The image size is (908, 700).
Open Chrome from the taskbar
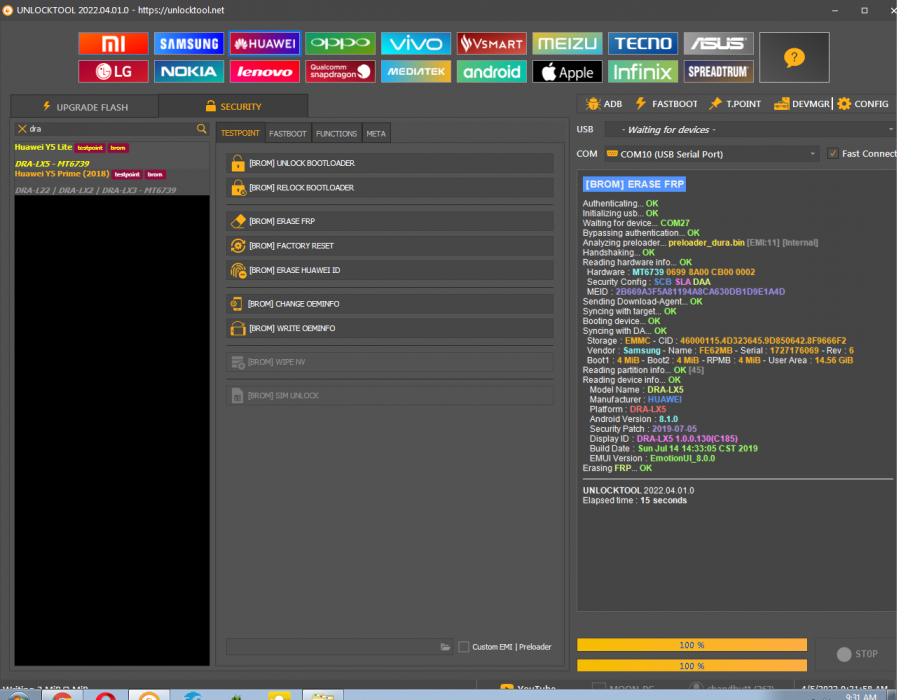[x=62, y=697]
